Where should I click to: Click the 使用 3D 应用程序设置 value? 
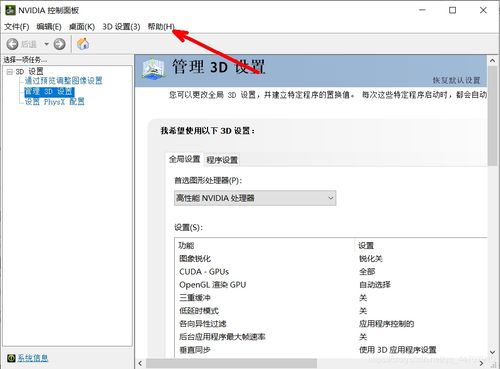tap(398, 350)
